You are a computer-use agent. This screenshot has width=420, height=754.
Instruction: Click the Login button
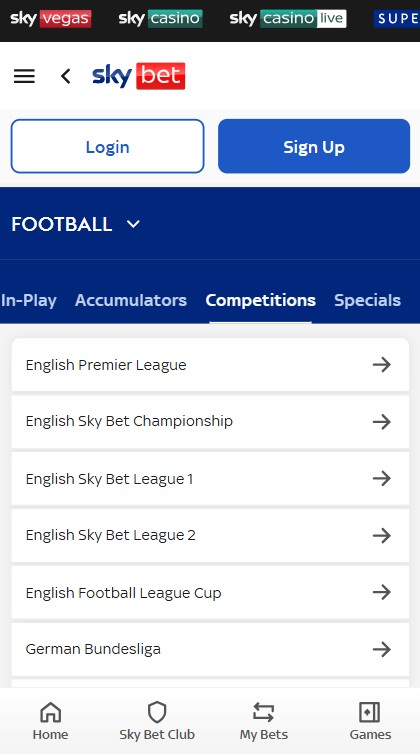tap(108, 146)
